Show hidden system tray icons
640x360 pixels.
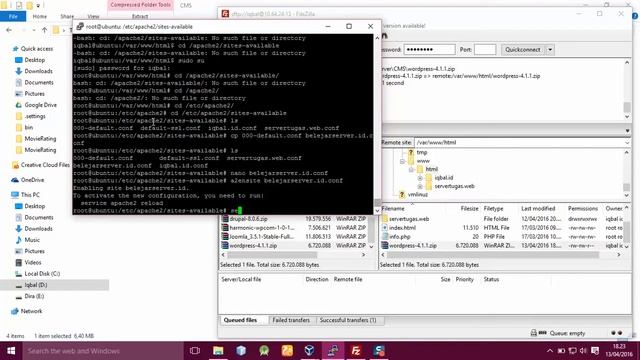549,351
